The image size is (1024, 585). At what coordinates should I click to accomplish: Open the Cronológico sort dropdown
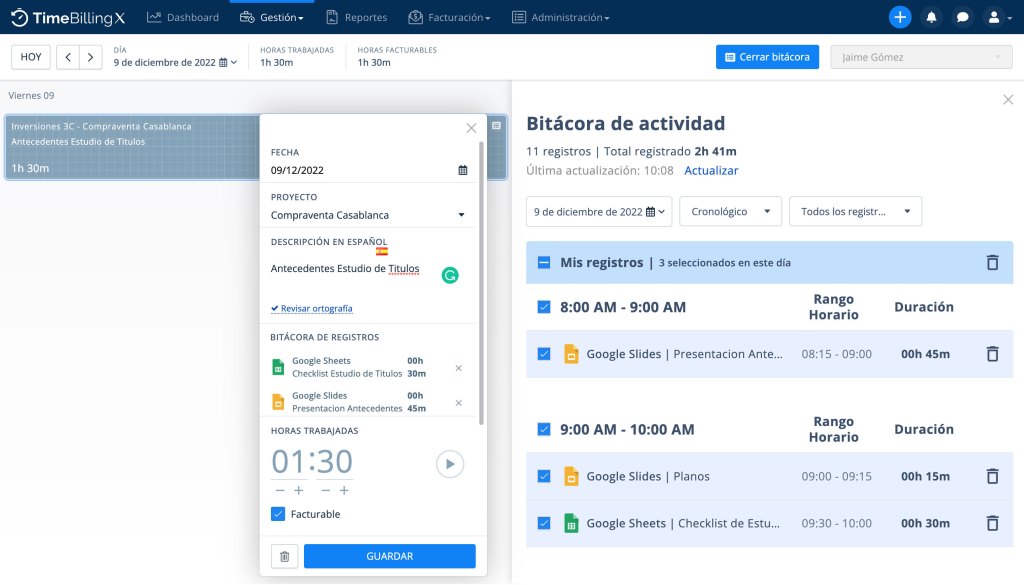[x=731, y=212]
